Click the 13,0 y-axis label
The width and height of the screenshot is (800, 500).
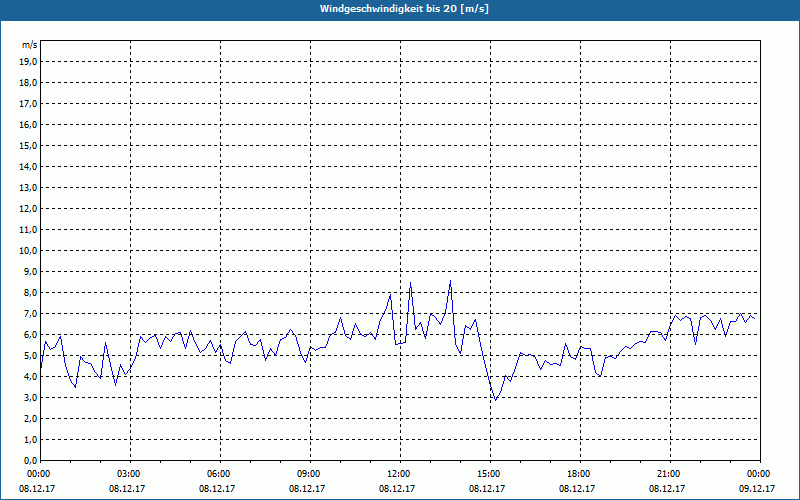click(x=29, y=187)
